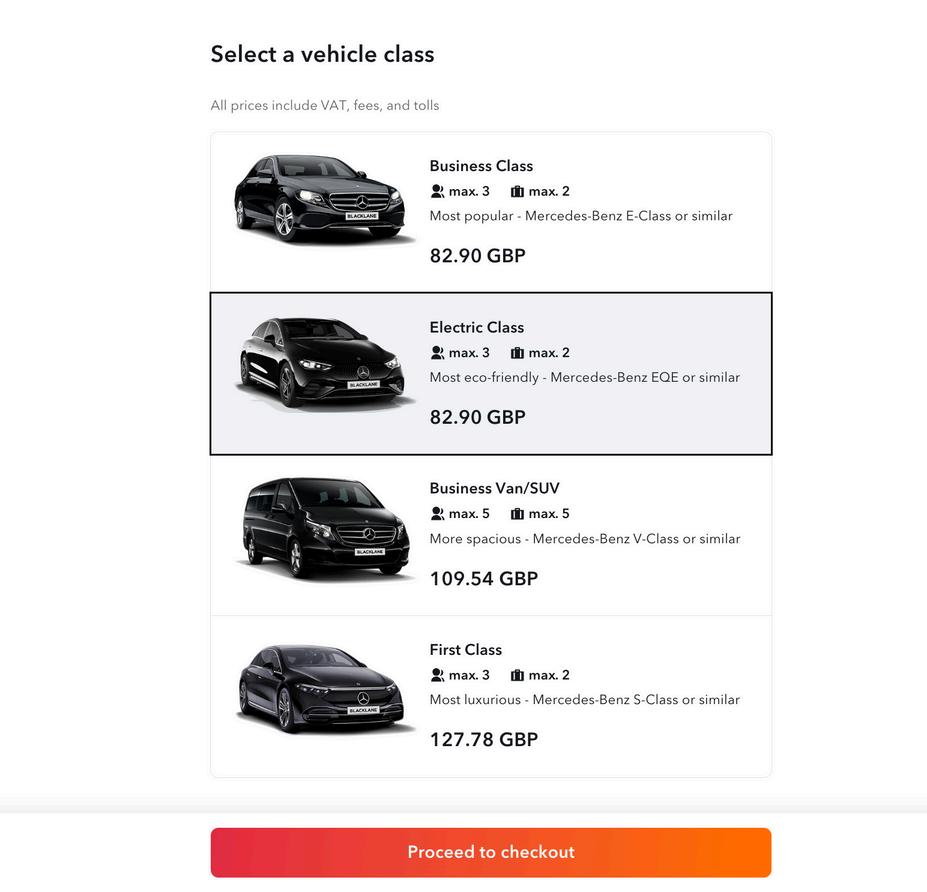Screen dimensions: 927x892
Task: Select the Business Class vehicle option
Action: pyautogui.click(x=481, y=166)
